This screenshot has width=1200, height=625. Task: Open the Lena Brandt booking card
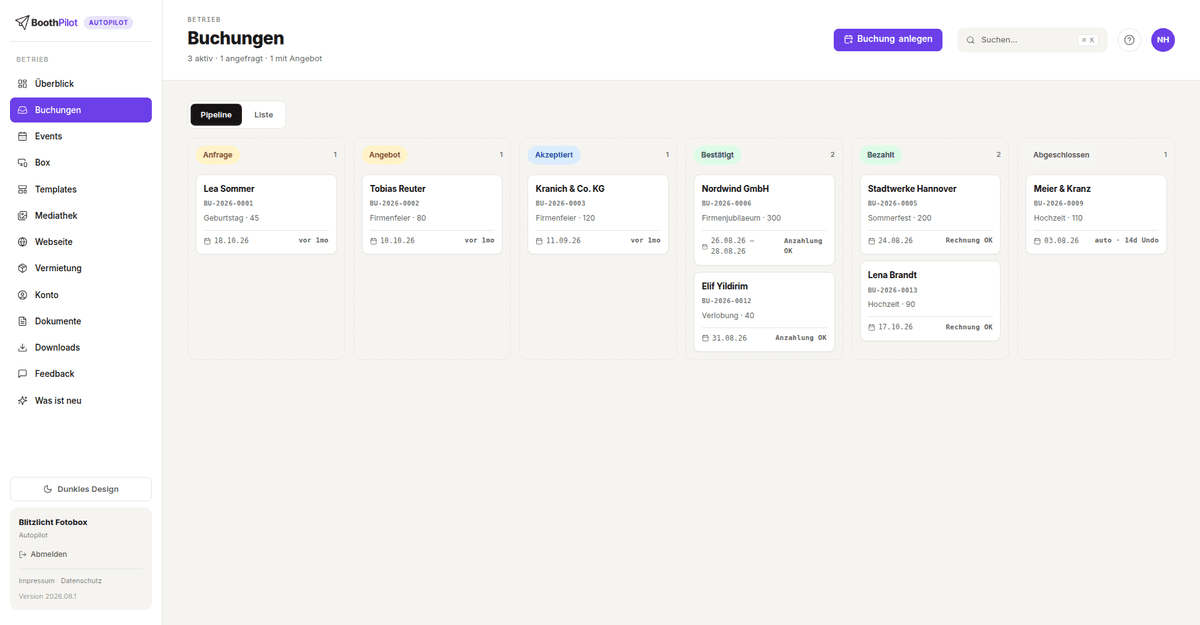click(930, 301)
